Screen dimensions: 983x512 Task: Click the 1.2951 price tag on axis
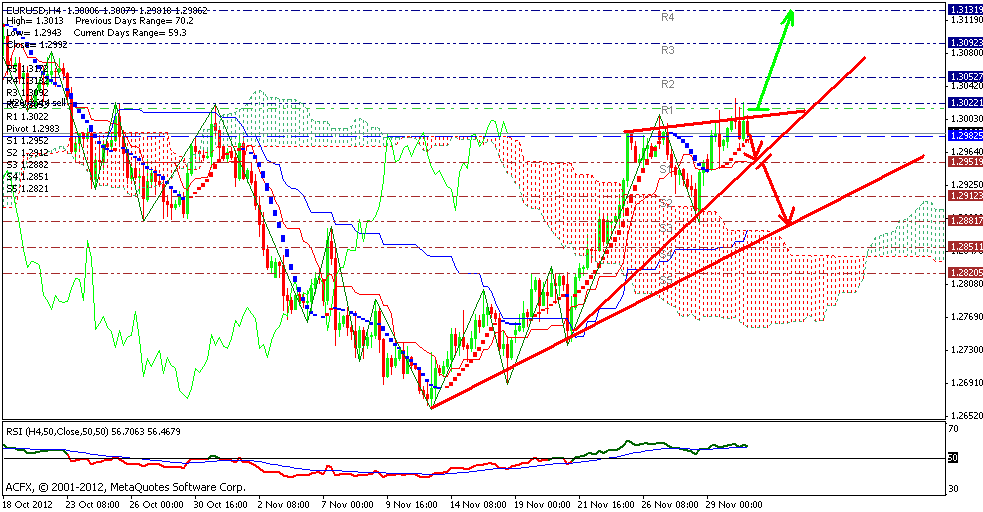click(x=964, y=161)
